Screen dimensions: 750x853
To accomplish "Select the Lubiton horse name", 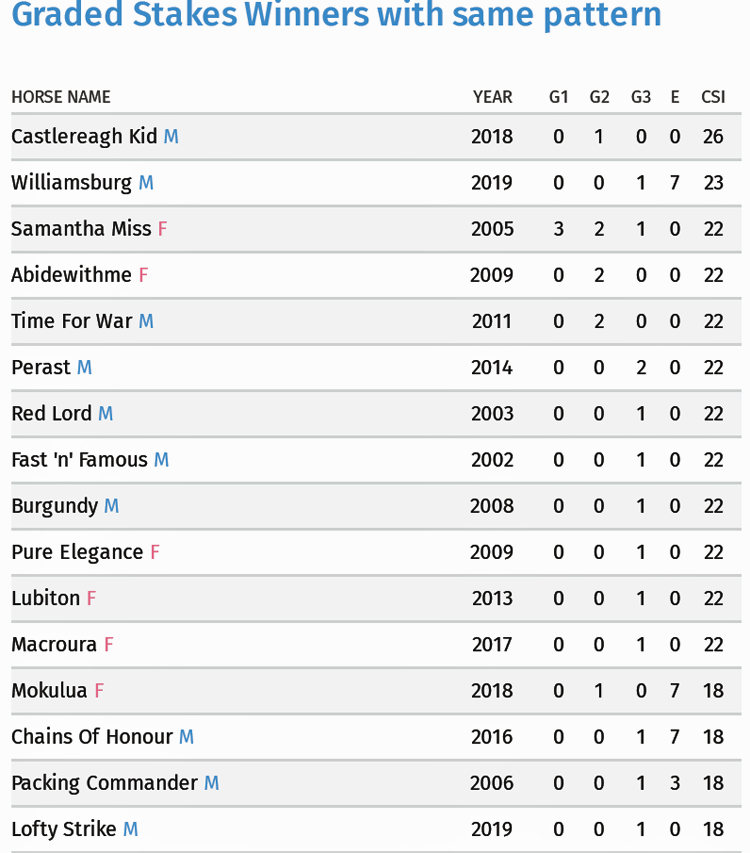I will (x=46, y=598).
